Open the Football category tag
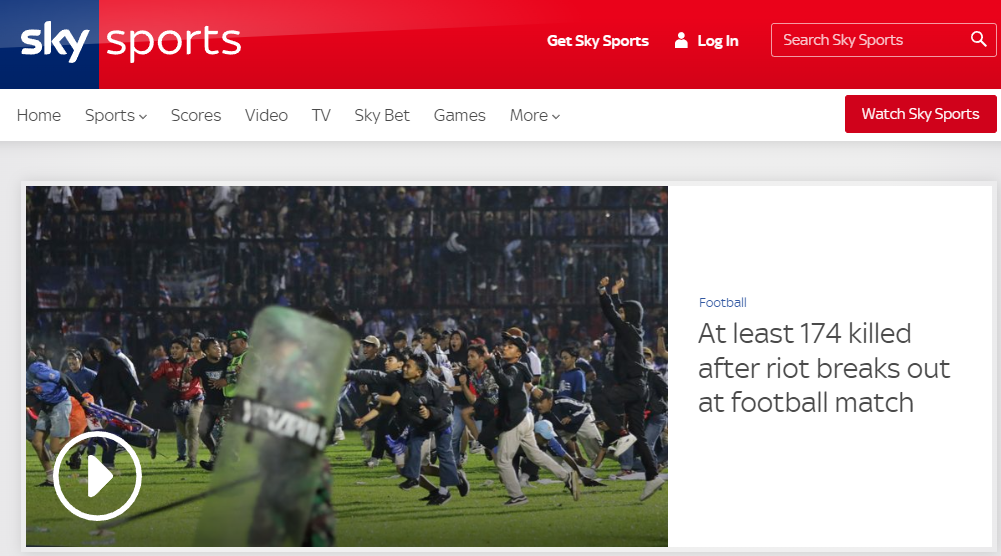The image size is (1001, 556). (x=722, y=302)
